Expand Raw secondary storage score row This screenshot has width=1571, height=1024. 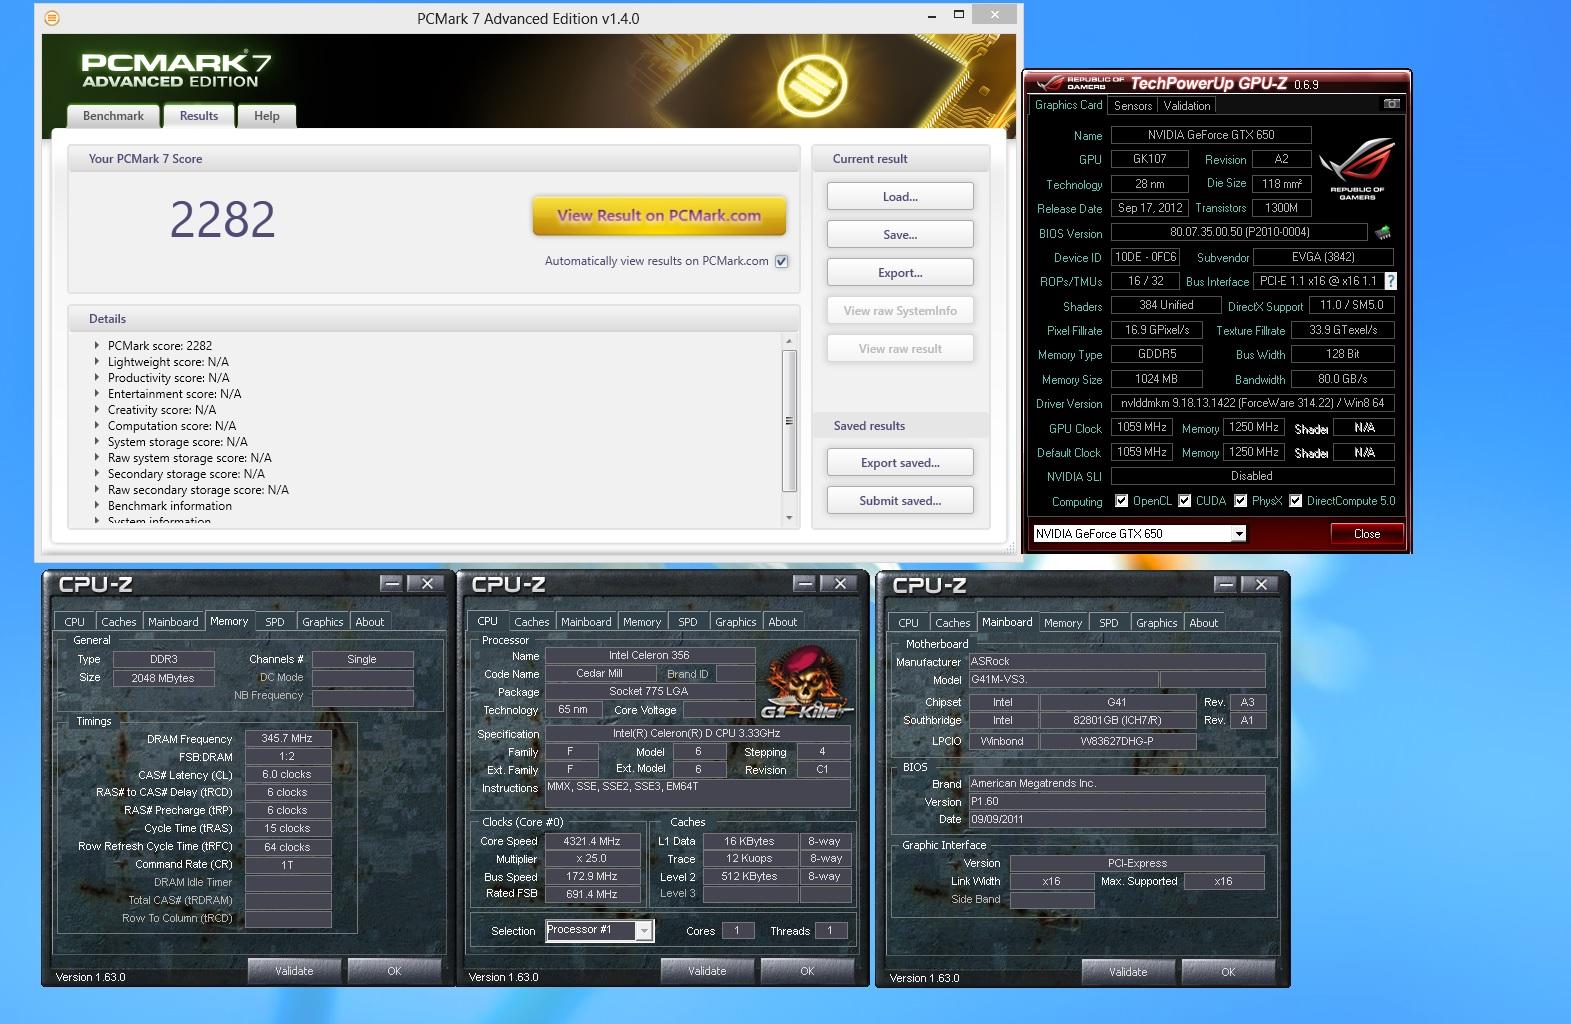click(x=97, y=490)
